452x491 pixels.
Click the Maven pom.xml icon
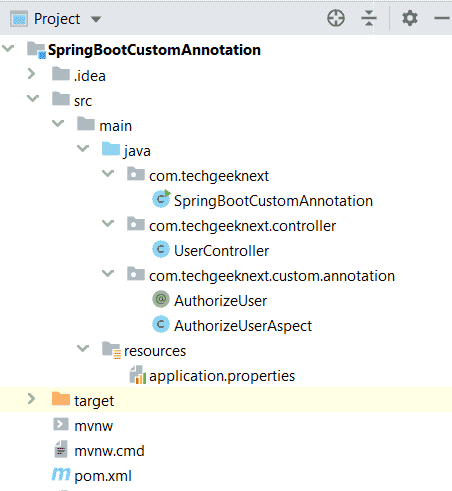click(x=61, y=474)
